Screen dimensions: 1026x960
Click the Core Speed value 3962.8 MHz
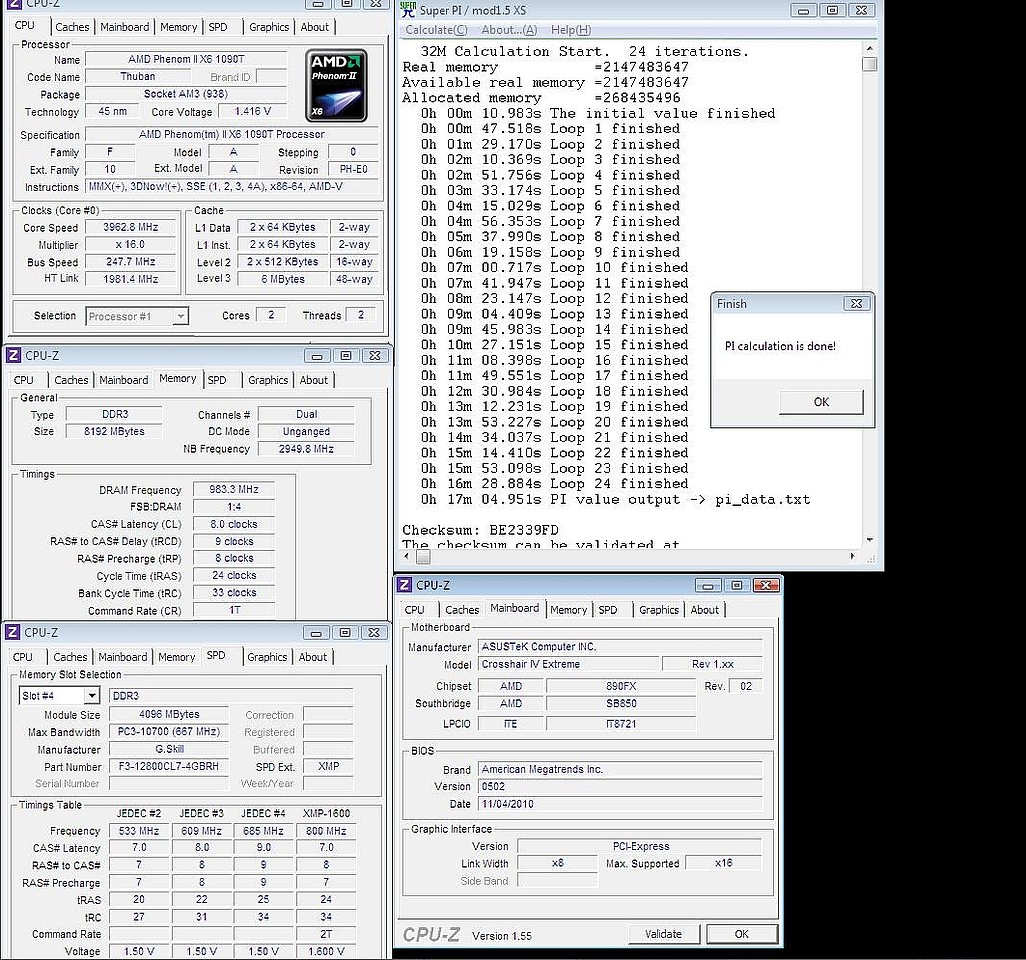pos(131,227)
